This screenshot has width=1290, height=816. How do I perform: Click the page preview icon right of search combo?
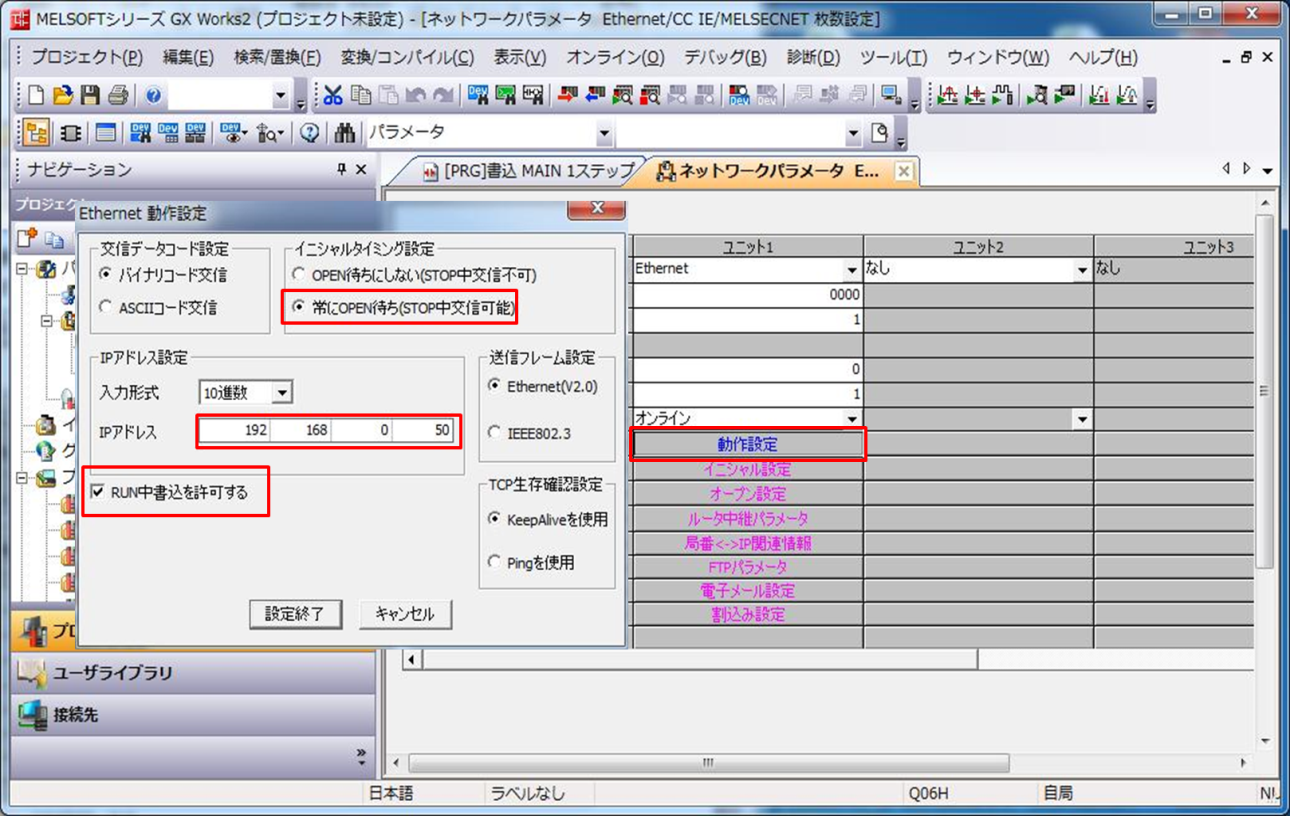879,132
